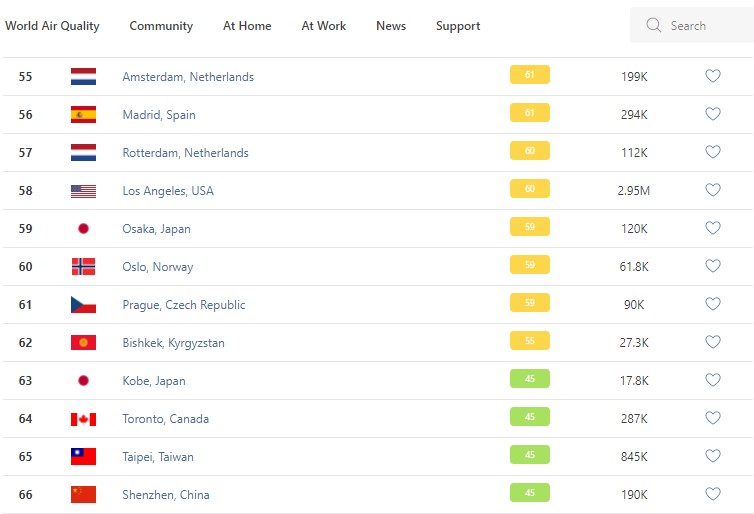754x514 pixels.
Task: Favorite Amsterdam with the heart icon
Action: click(713, 76)
